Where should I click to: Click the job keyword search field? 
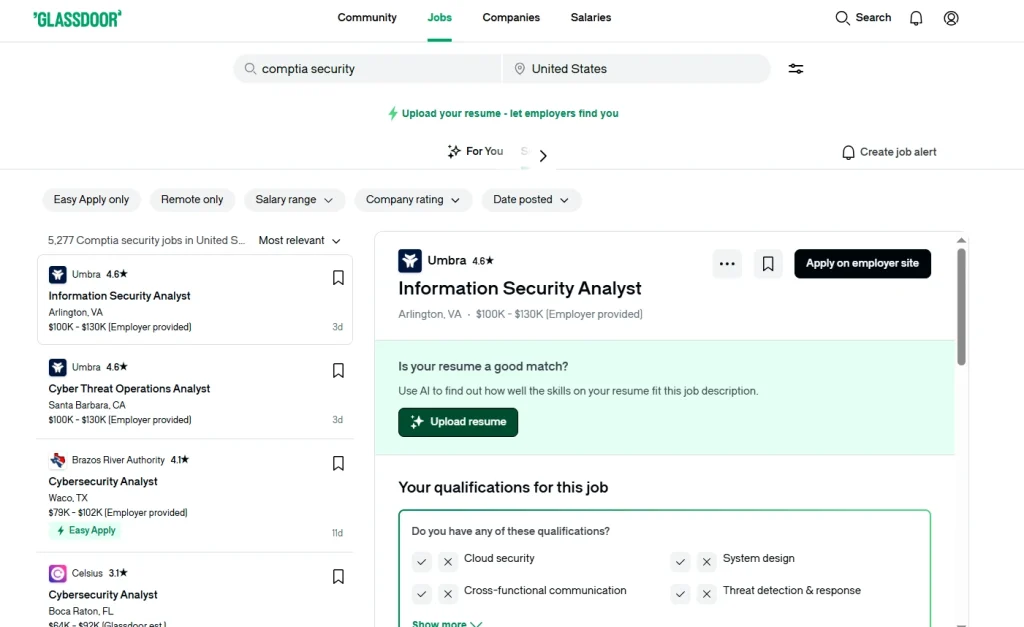368,69
